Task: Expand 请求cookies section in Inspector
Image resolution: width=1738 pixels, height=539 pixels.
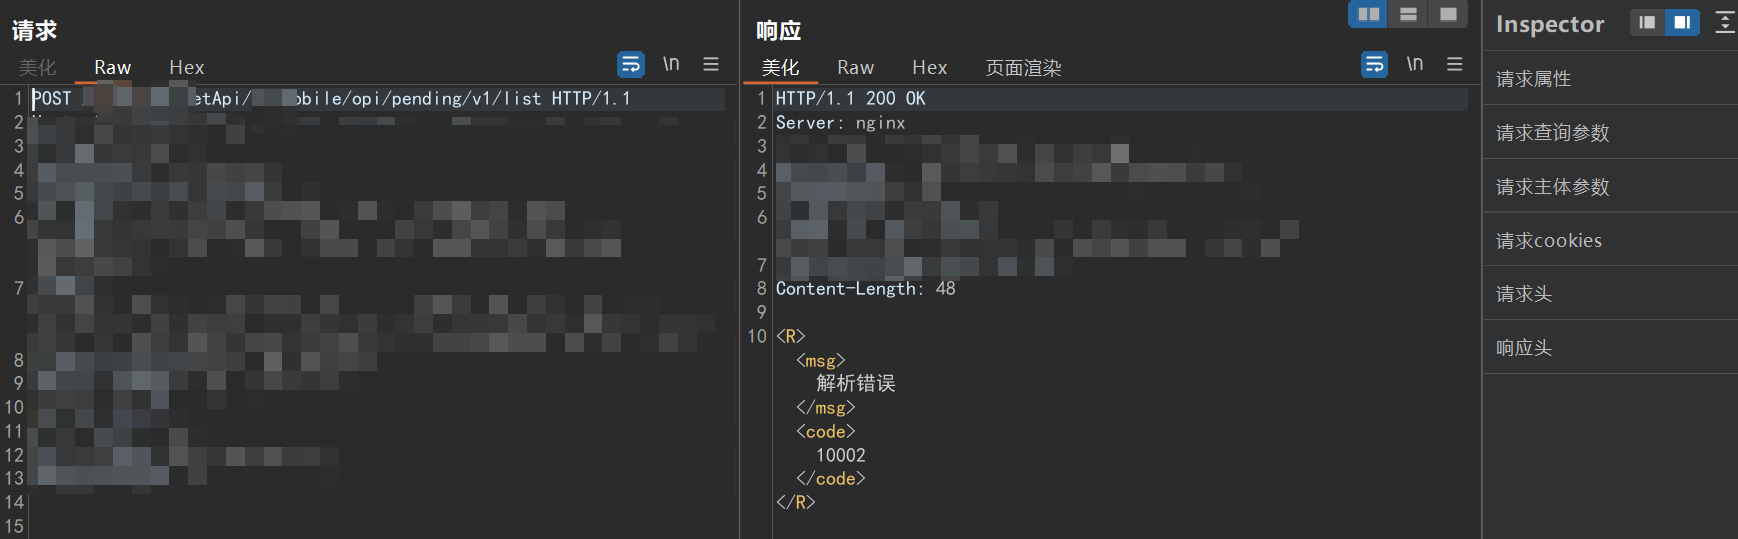Action: (x=1548, y=240)
